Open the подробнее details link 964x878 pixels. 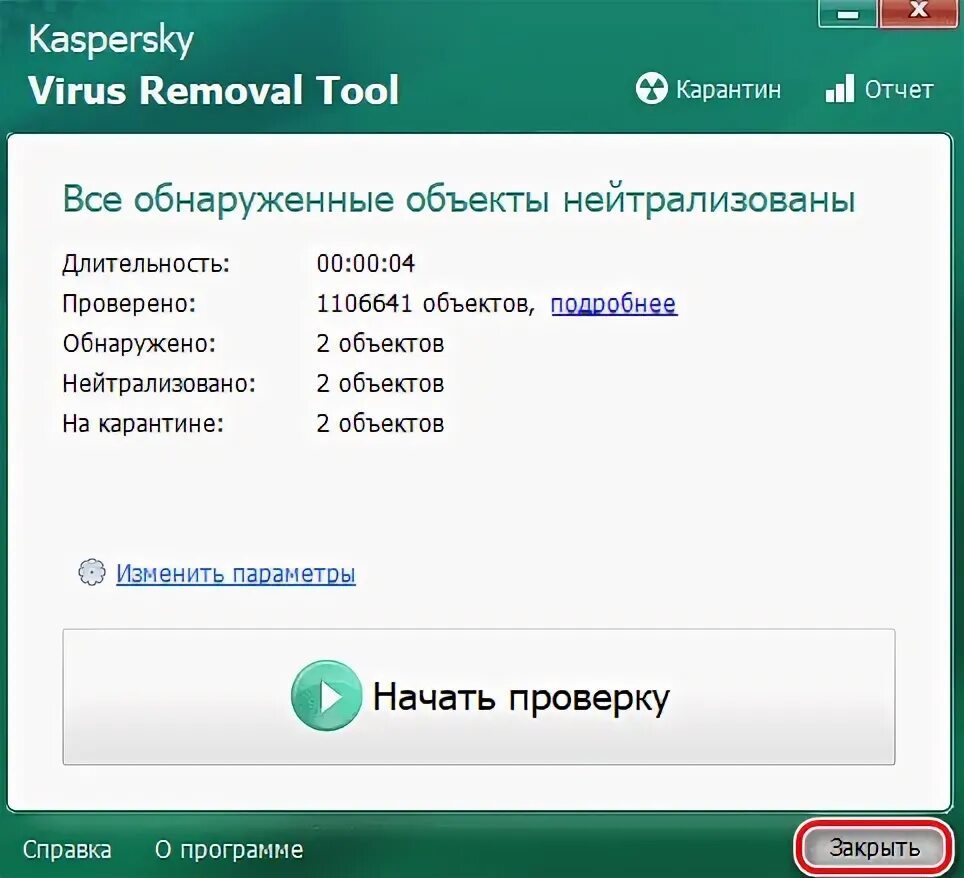click(614, 304)
